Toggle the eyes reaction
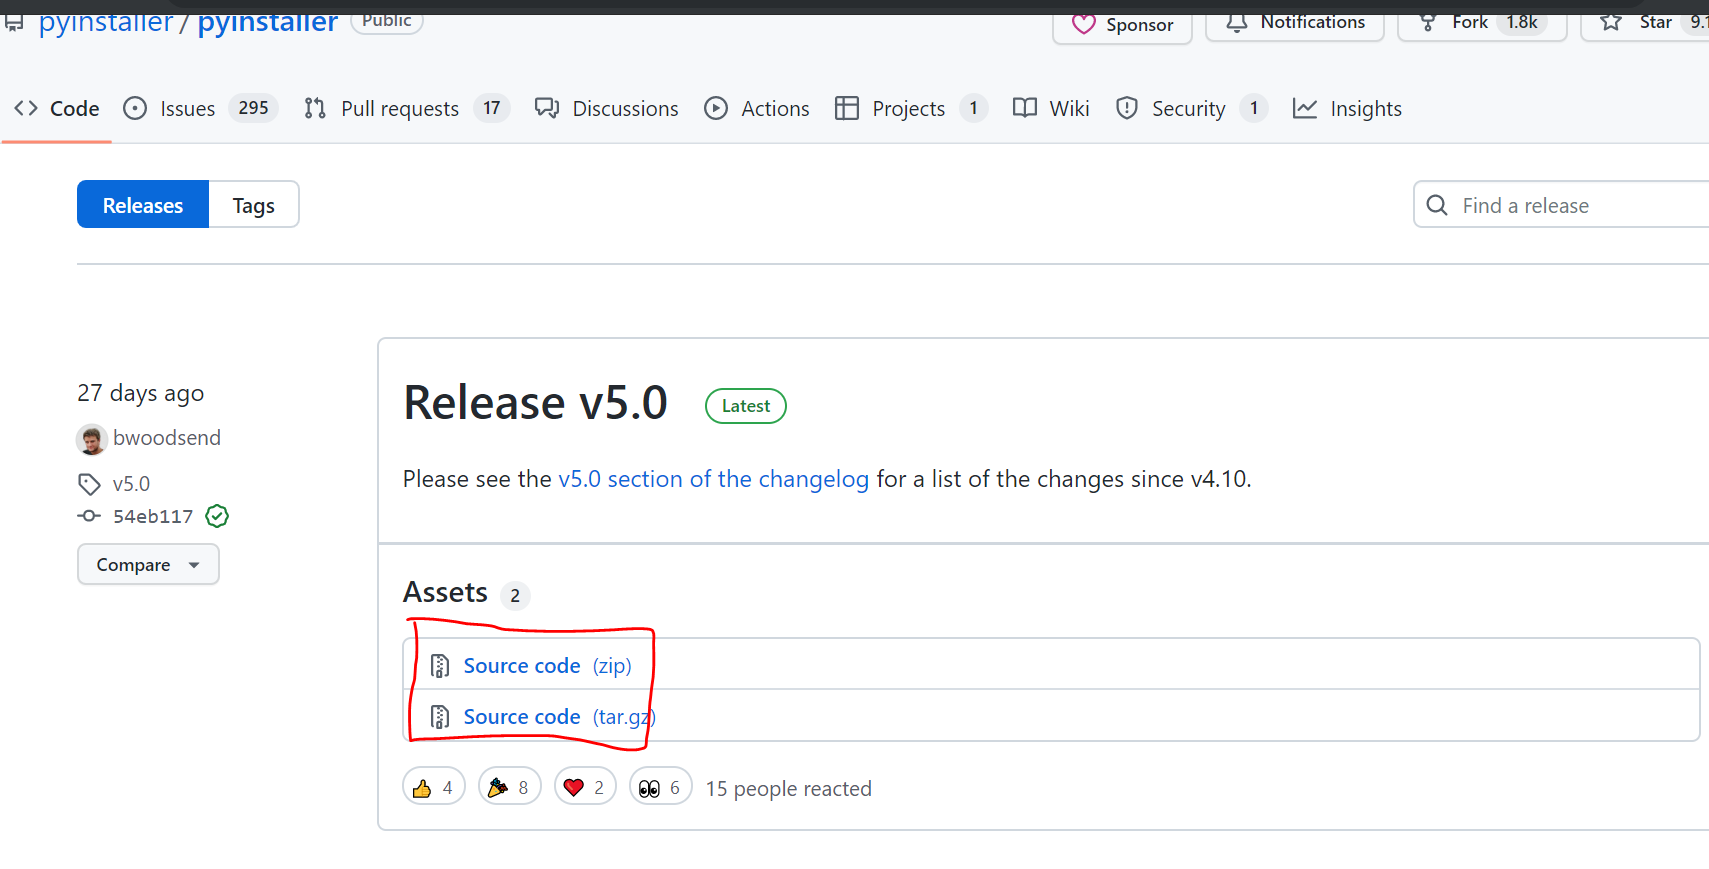Image resolution: width=1709 pixels, height=869 pixels. 660,788
